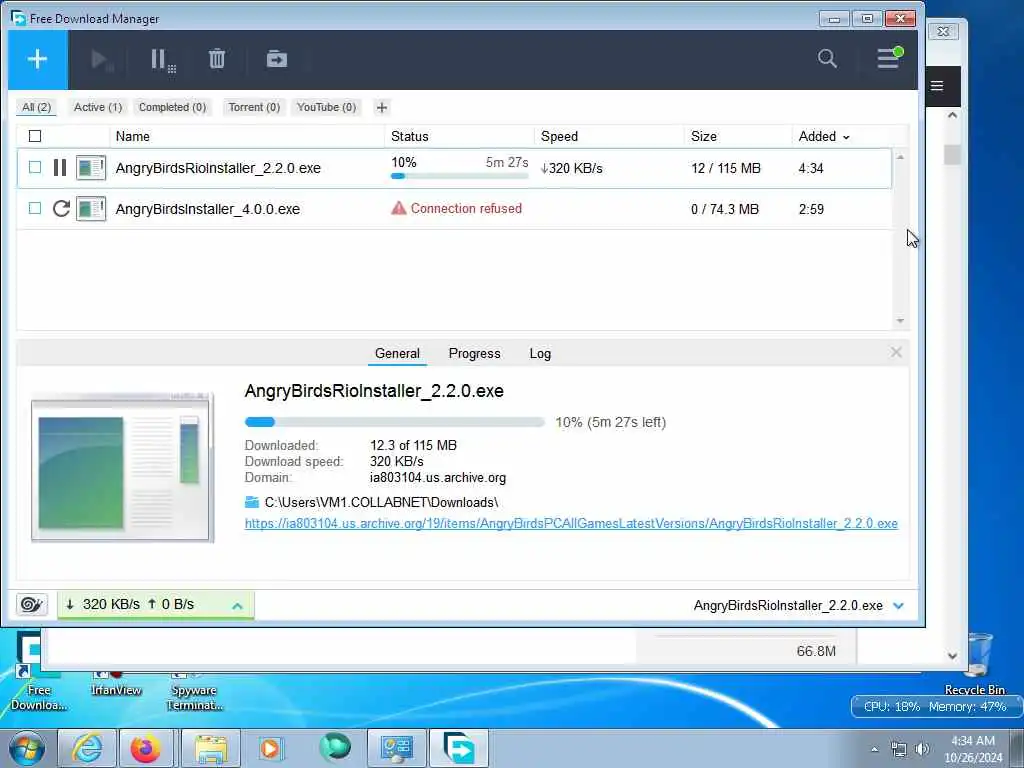
Task: Sort list by Speed column header
Action: pyautogui.click(x=559, y=136)
